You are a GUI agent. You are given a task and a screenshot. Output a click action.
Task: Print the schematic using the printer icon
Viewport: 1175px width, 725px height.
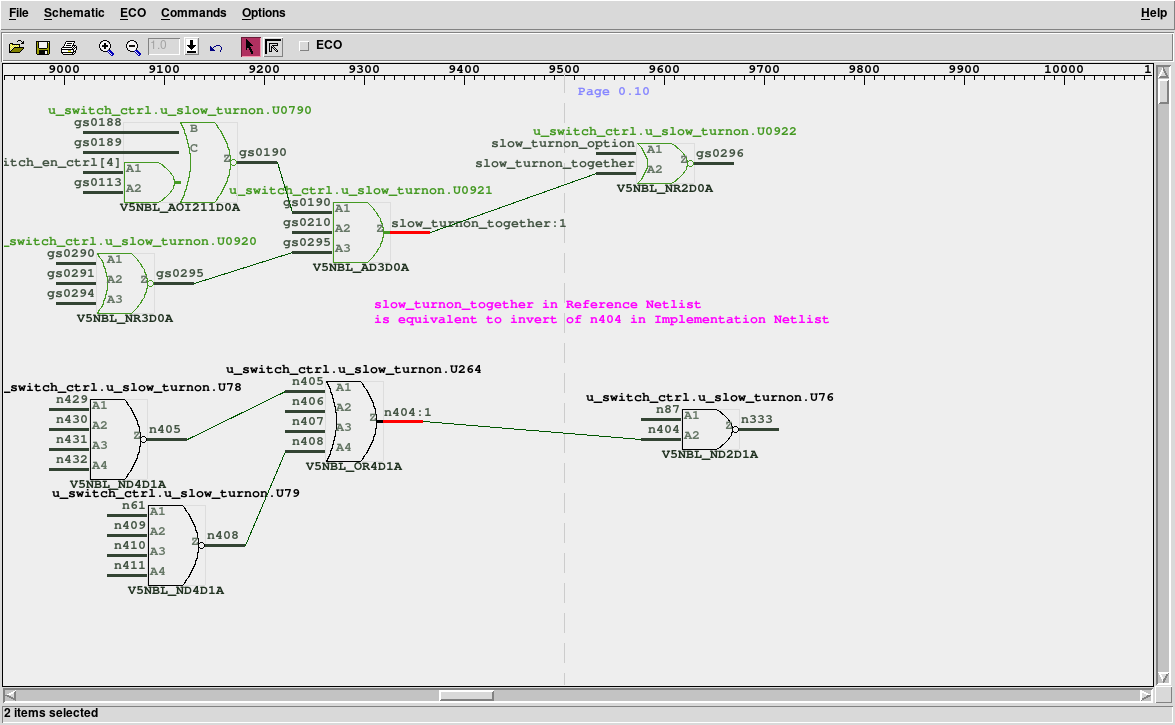tap(69, 47)
